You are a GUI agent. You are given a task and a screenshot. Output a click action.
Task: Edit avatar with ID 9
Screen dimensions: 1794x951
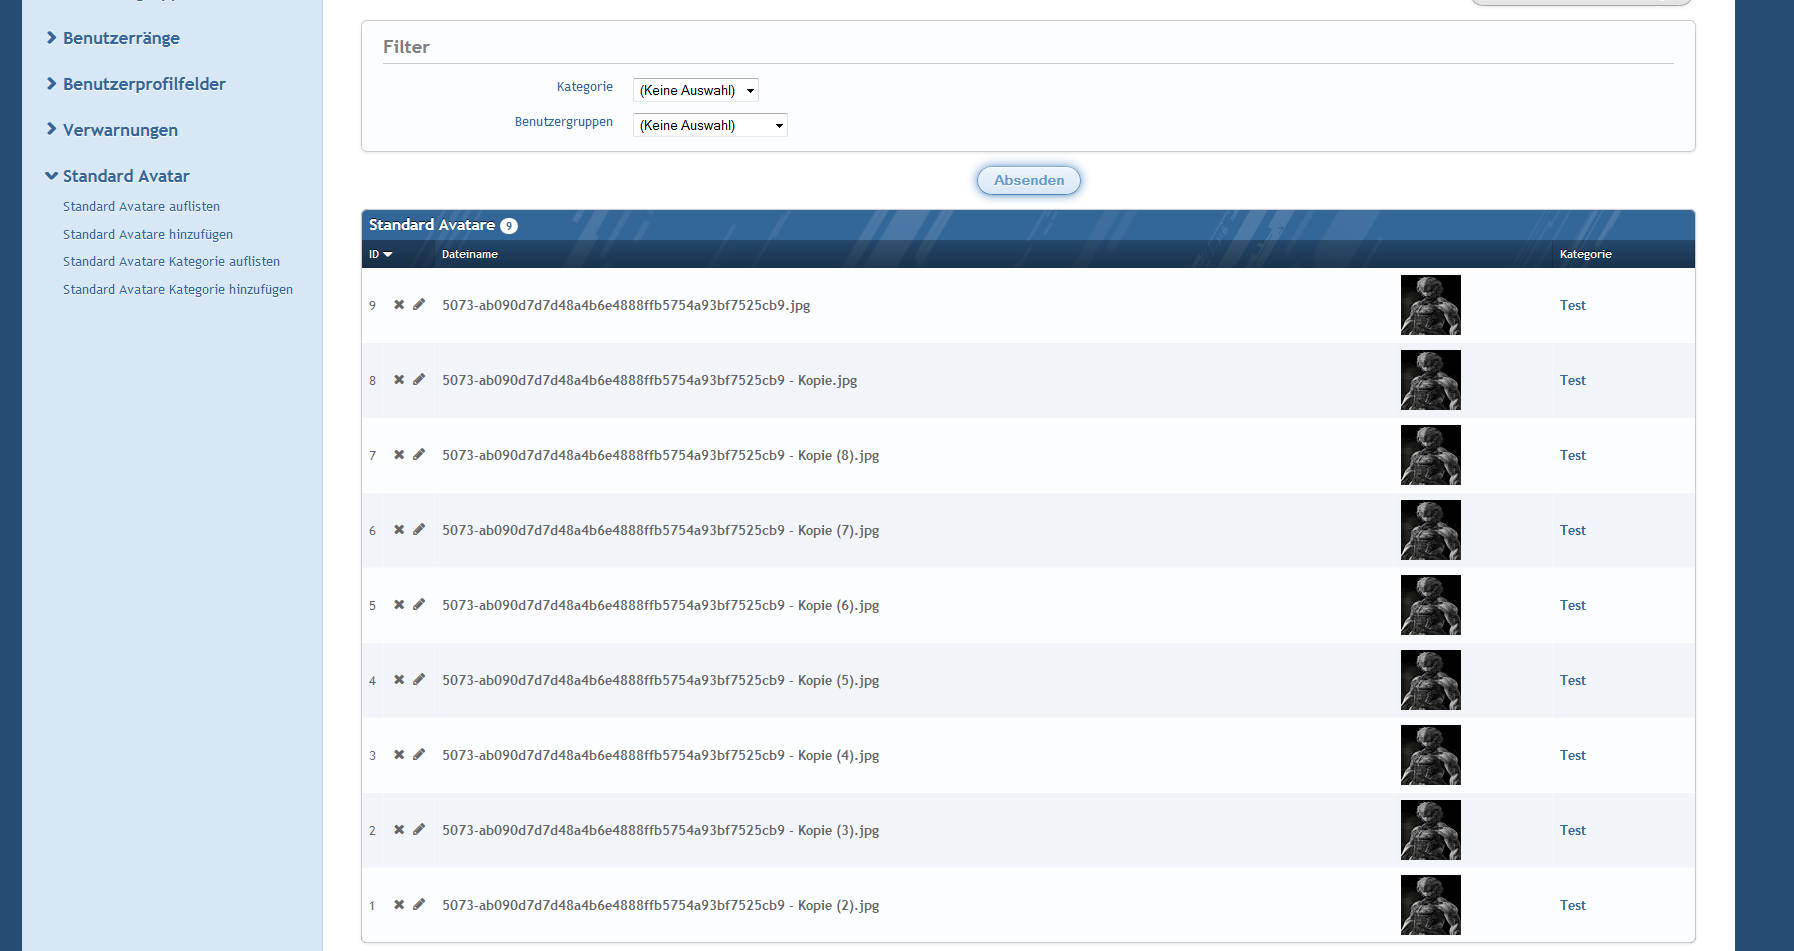(419, 305)
